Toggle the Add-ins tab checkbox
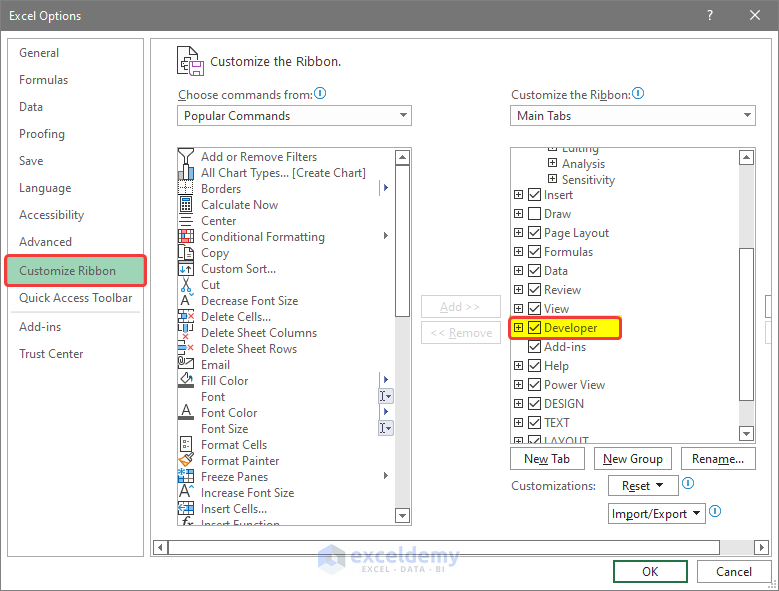Screen dimensions: 779x591 (535, 347)
